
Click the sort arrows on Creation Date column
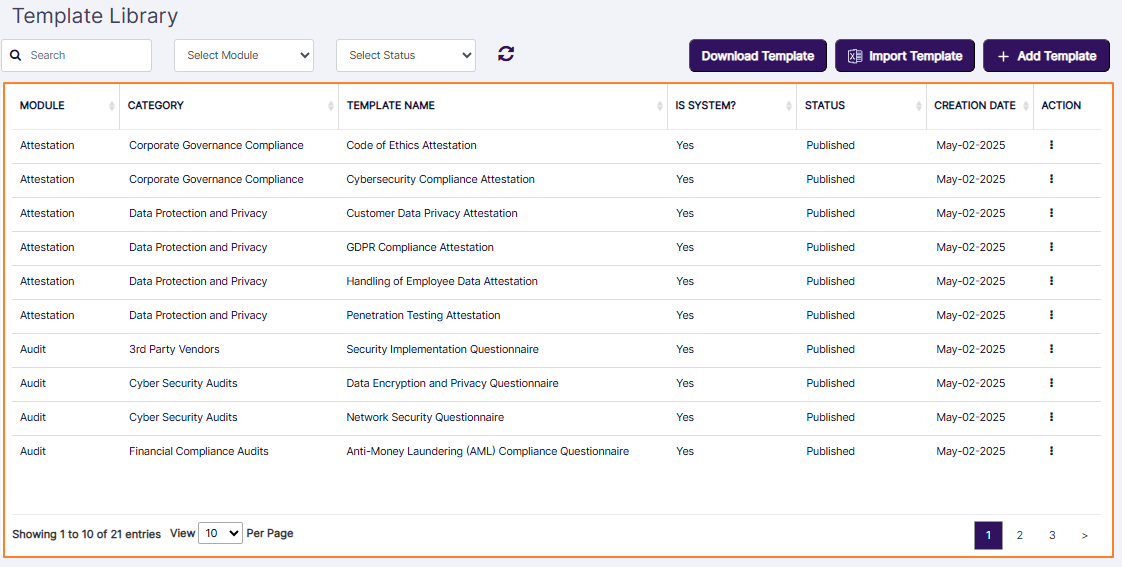[1025, 106]
